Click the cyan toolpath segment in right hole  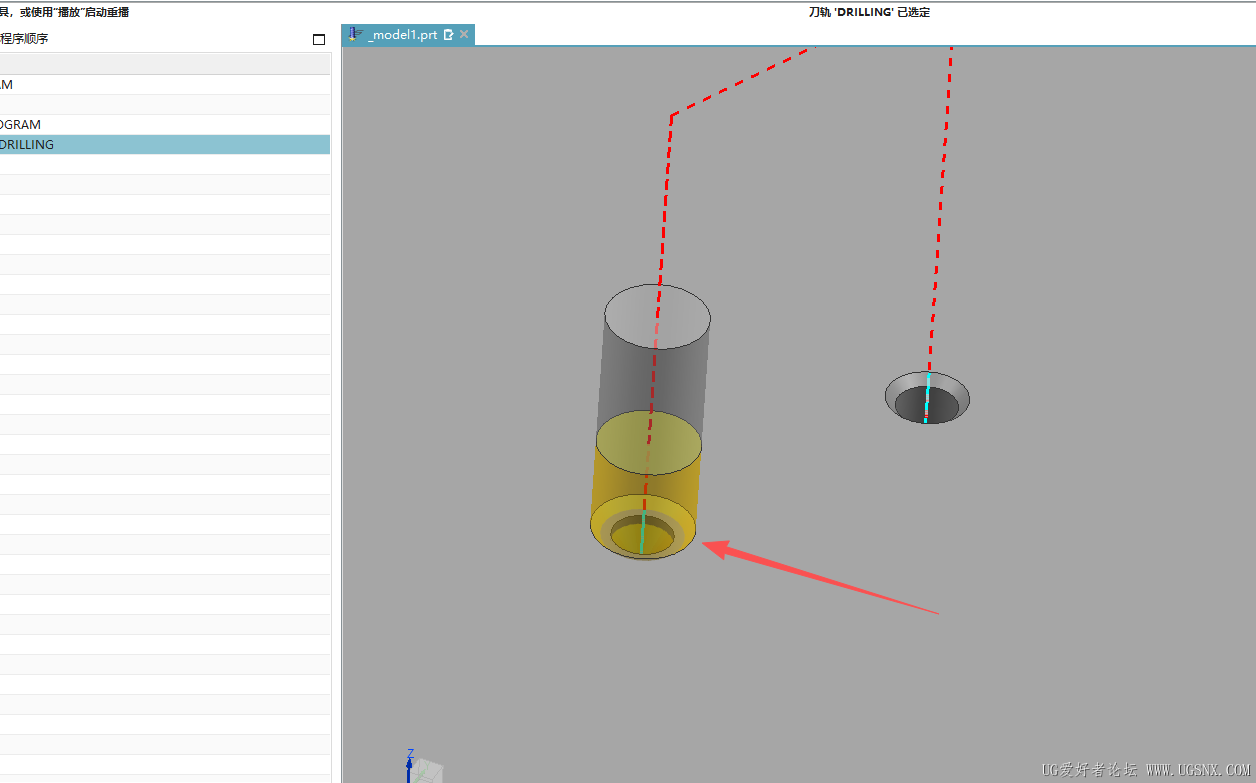click(x=927, y=397)
